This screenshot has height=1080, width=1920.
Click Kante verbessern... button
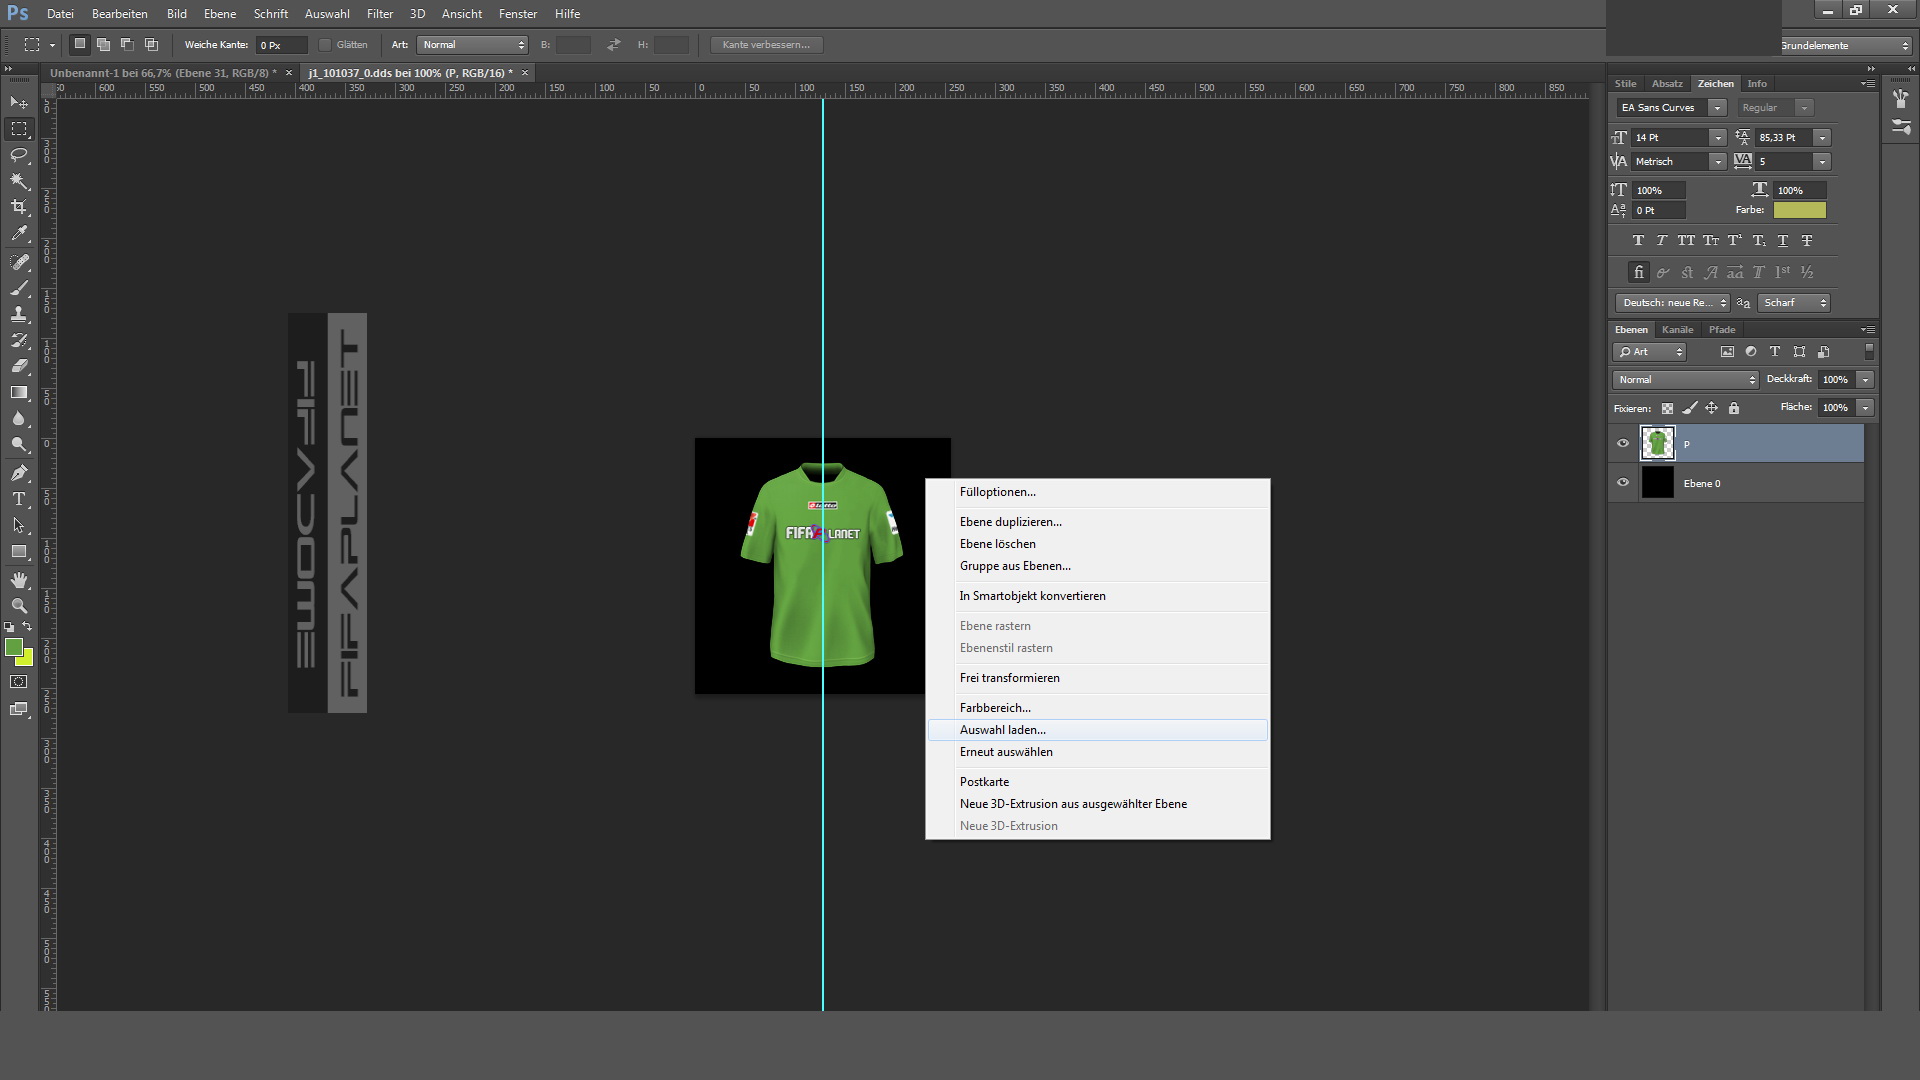(x=766, y=45)
